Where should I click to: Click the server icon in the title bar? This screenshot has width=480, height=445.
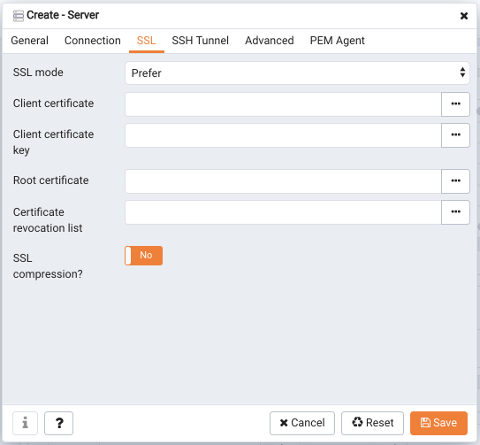18,16
